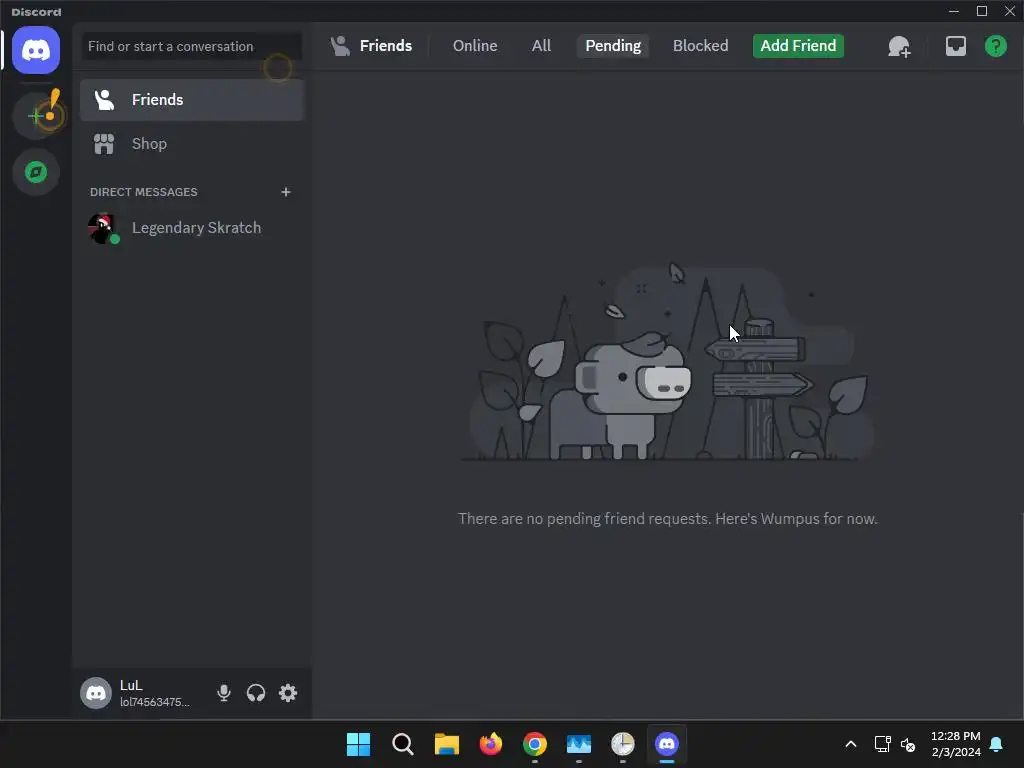This screenshot has height=768, width=1024.
Task: Click the green Add Friend button
Action: [x=798, y=46]
